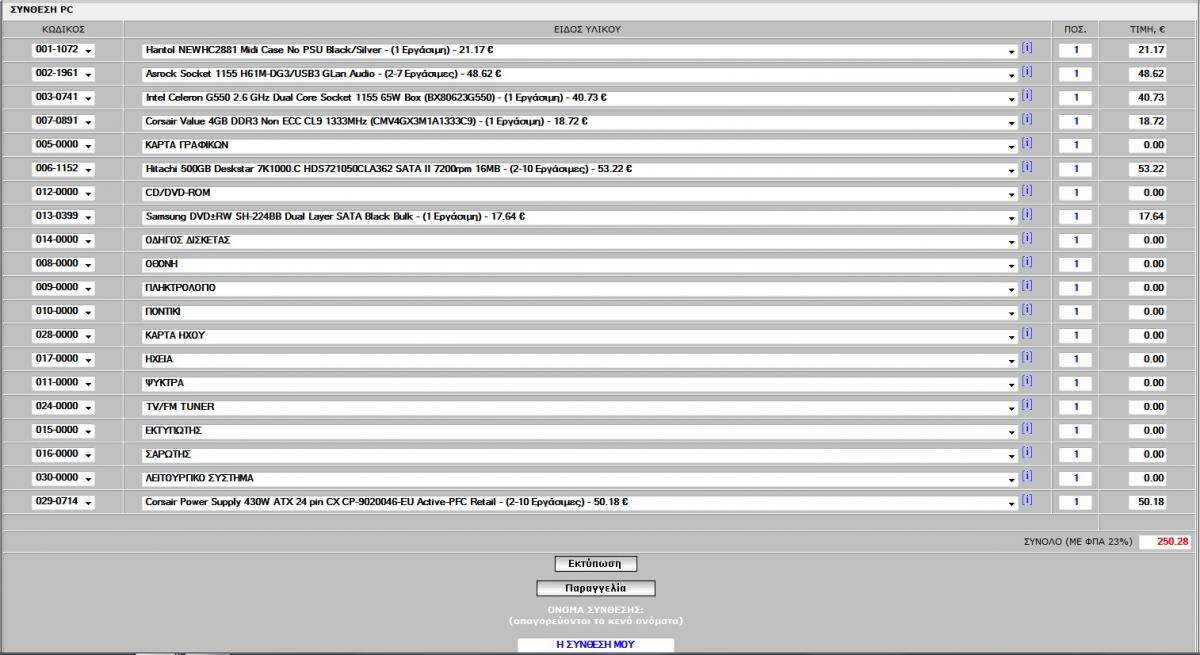Open info icon for Hantol Midi Case row
Image resolution: width=1200 pixels, height=655 pixels.
(x=1027, y=48)
